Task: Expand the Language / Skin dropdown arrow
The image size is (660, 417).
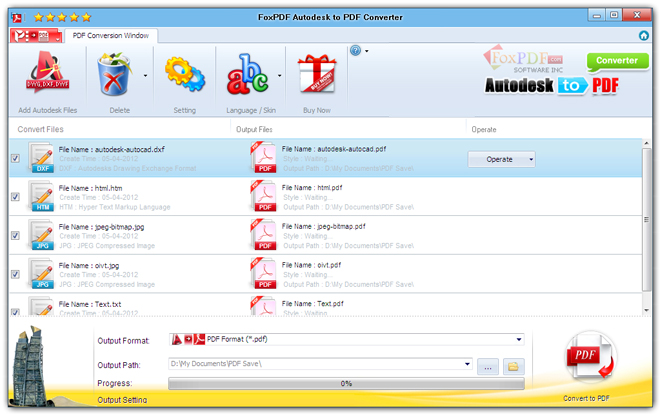Action: [279, 76]
